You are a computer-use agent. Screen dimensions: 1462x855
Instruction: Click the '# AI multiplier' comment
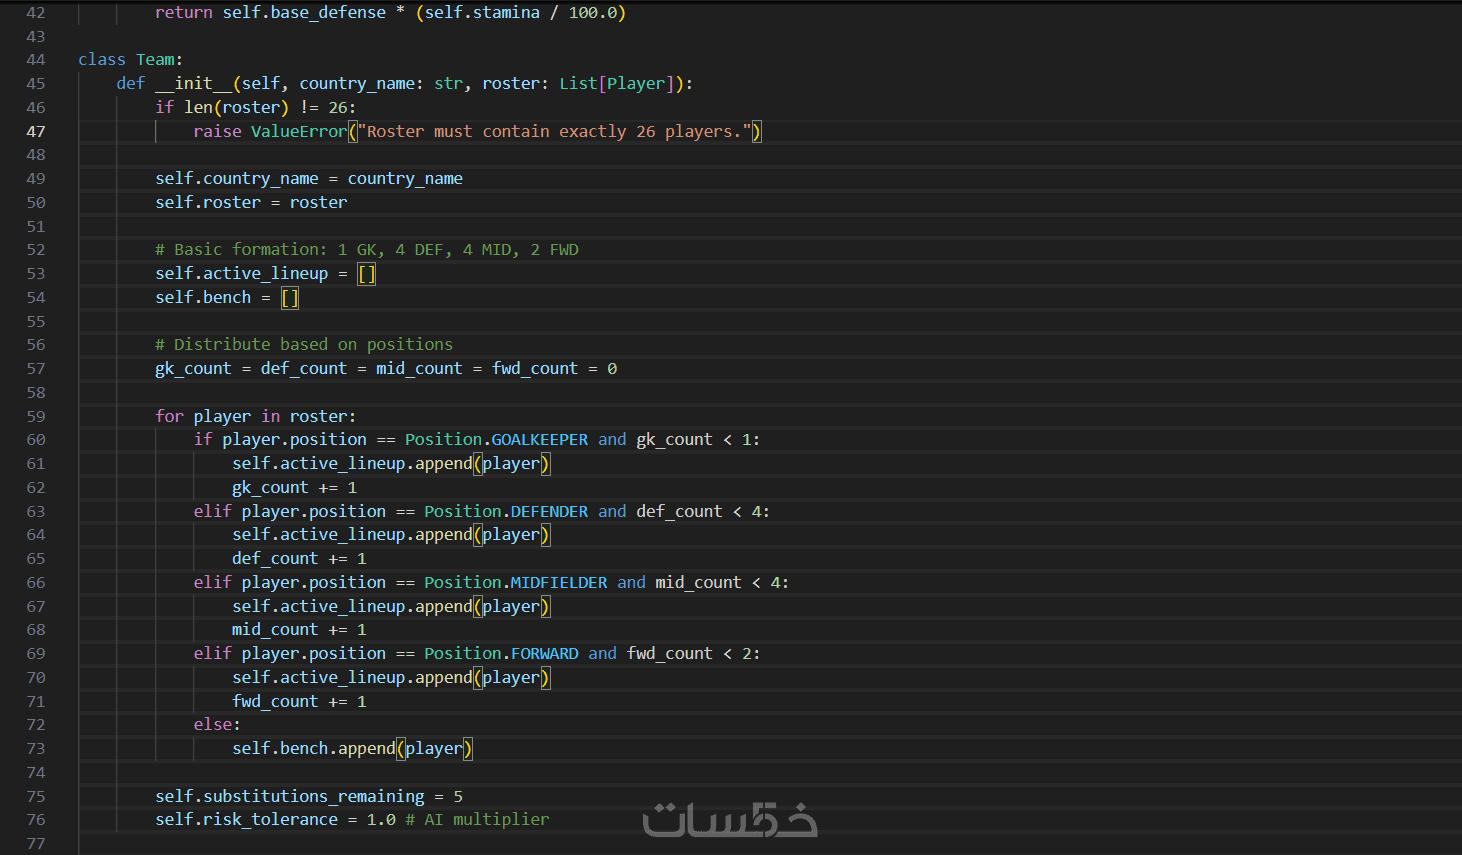477,820
